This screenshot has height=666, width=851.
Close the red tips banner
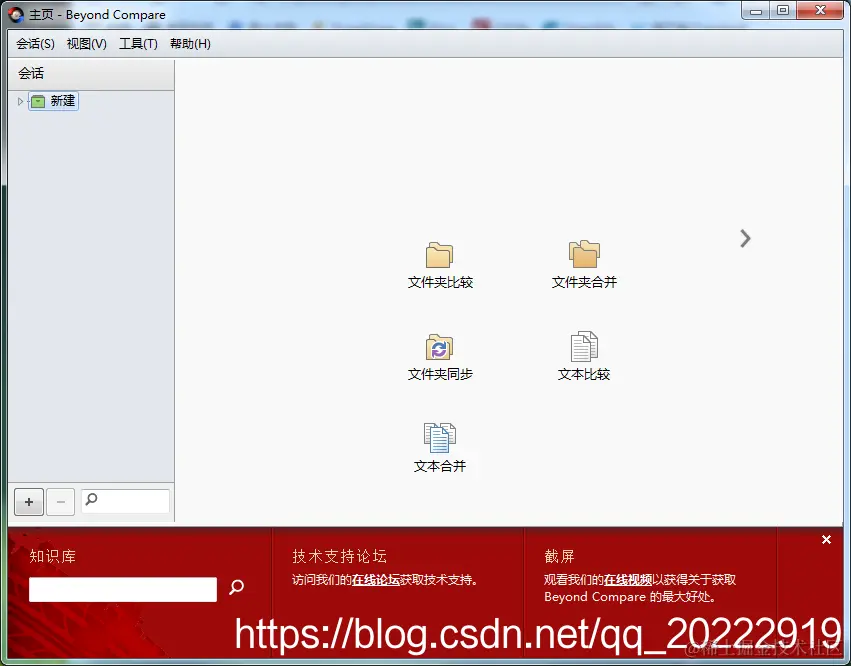coord(826,540)
